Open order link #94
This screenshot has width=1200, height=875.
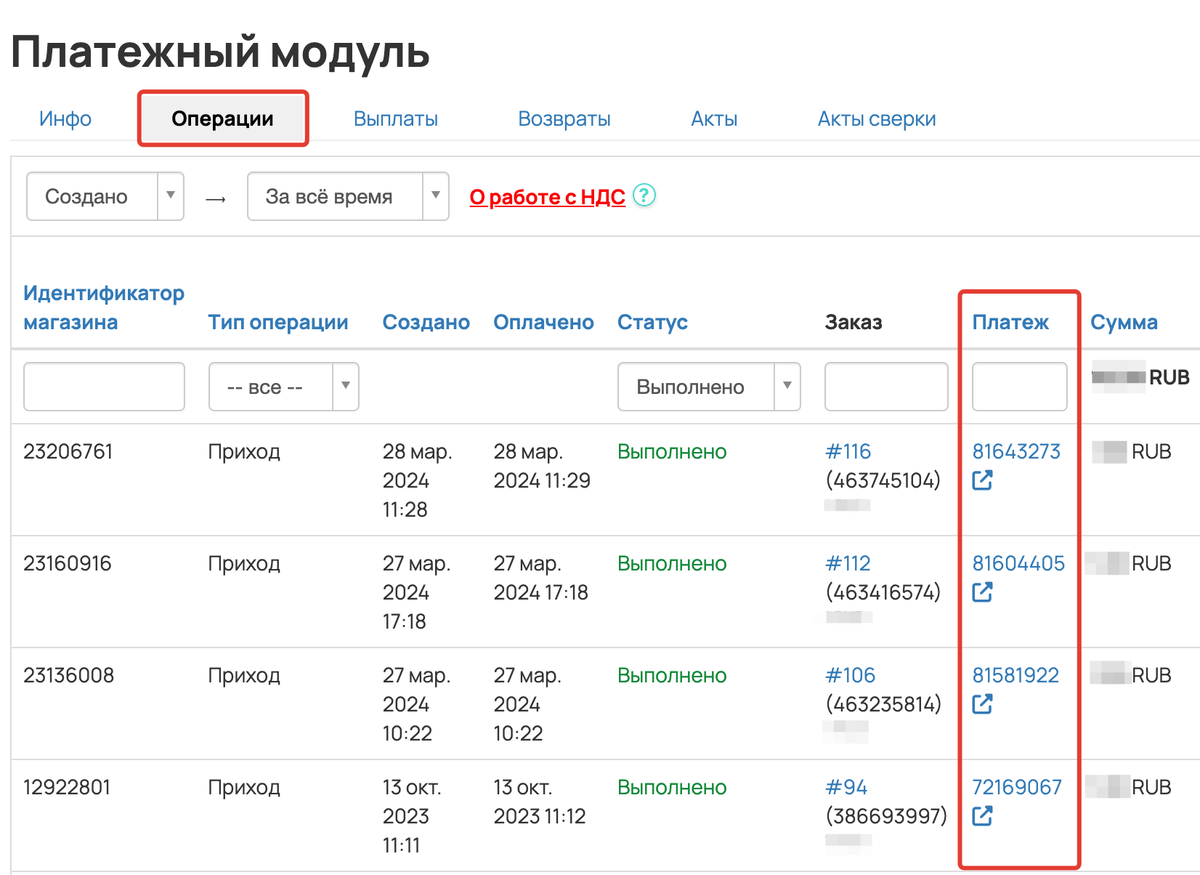point(845,787)
